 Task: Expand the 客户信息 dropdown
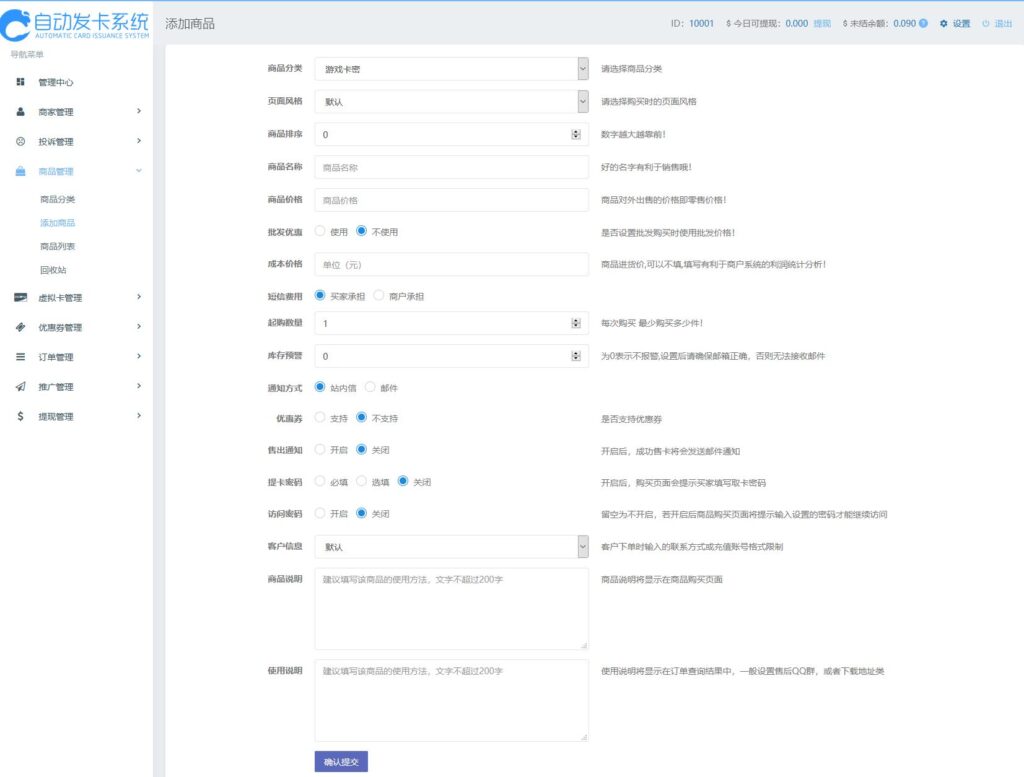point(451,547)
